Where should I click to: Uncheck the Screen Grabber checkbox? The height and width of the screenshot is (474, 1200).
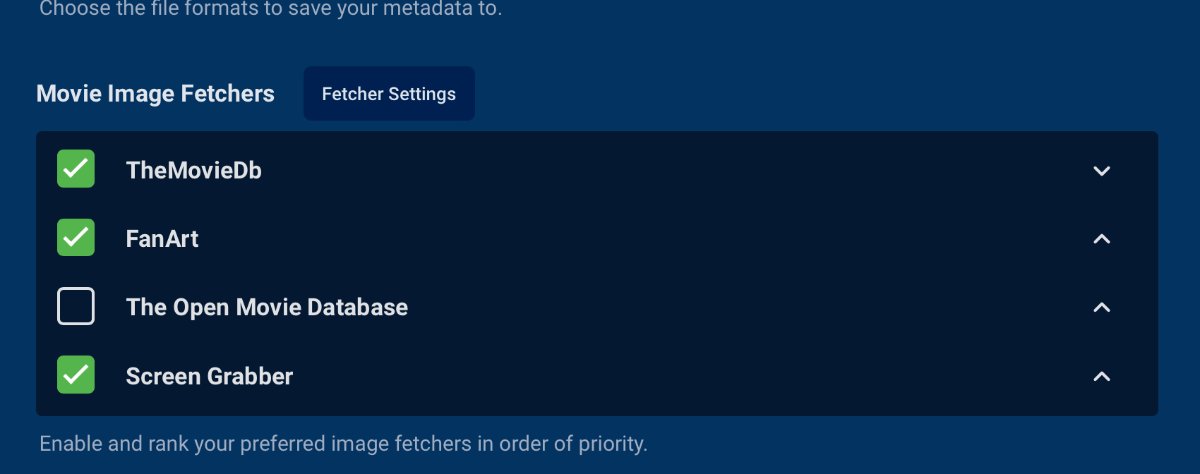76,375
